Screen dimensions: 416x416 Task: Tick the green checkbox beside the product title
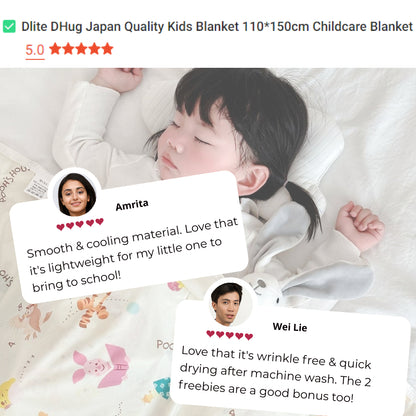[9, 26]
